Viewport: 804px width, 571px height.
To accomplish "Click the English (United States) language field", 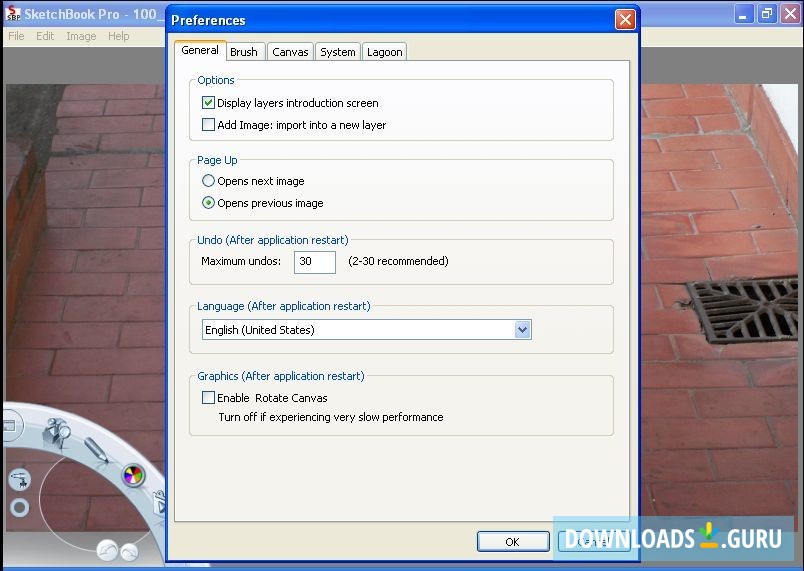I will click(x=367, y=330).
